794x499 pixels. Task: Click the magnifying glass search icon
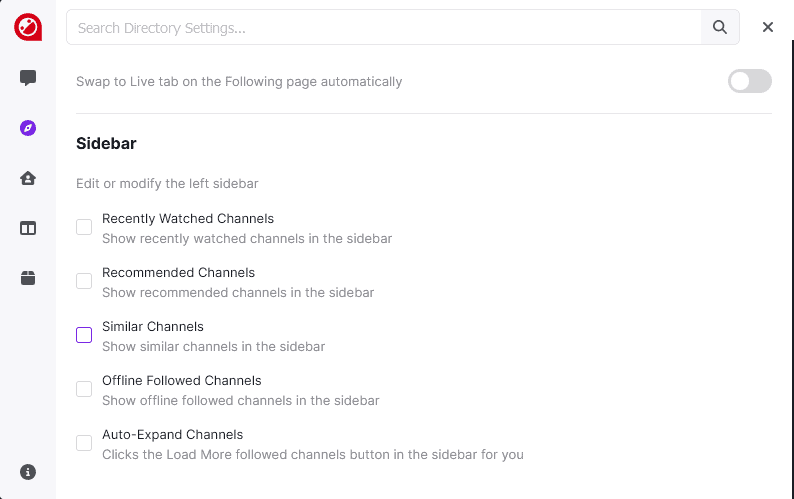720,27
